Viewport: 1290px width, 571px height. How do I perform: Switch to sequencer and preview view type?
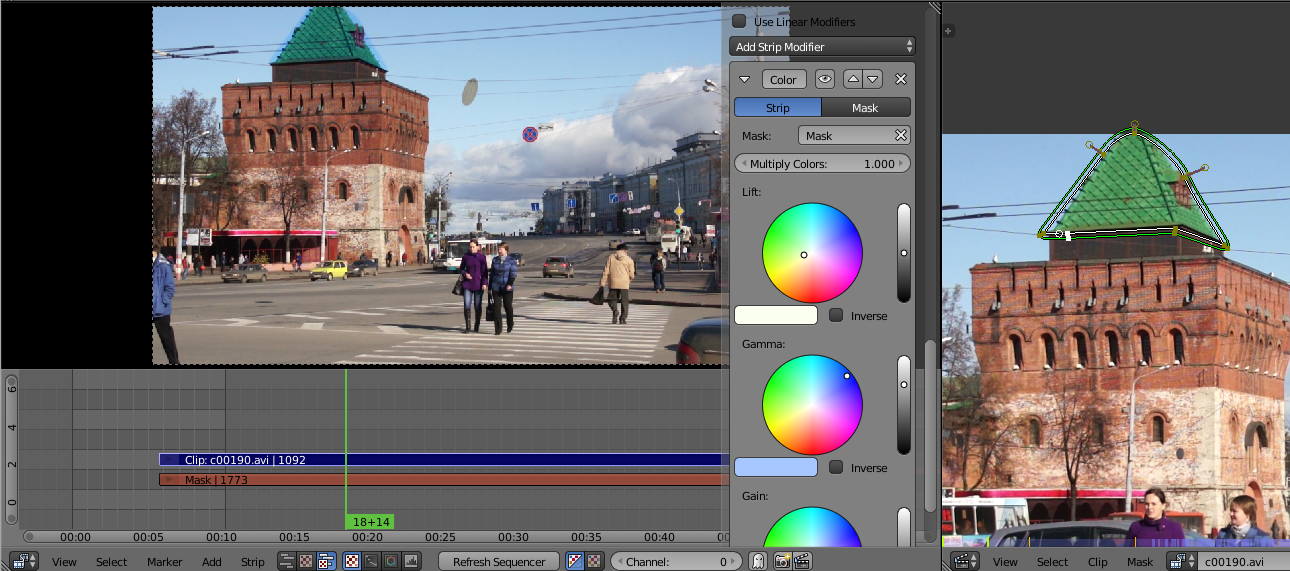pyautogui.click(x=326, y=561)
